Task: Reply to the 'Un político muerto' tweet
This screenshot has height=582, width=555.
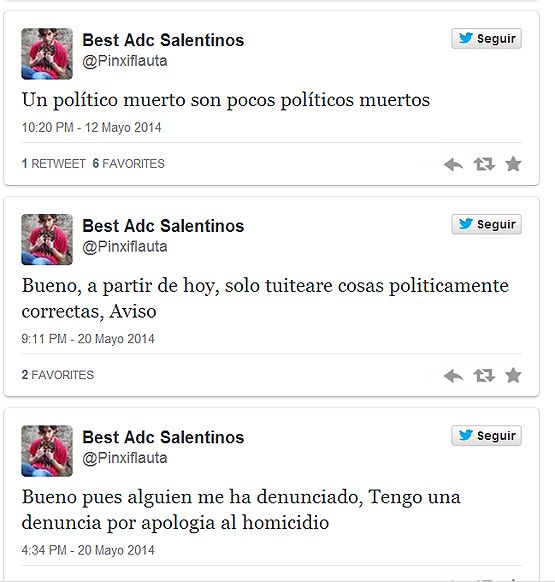Action: point(453,164)
